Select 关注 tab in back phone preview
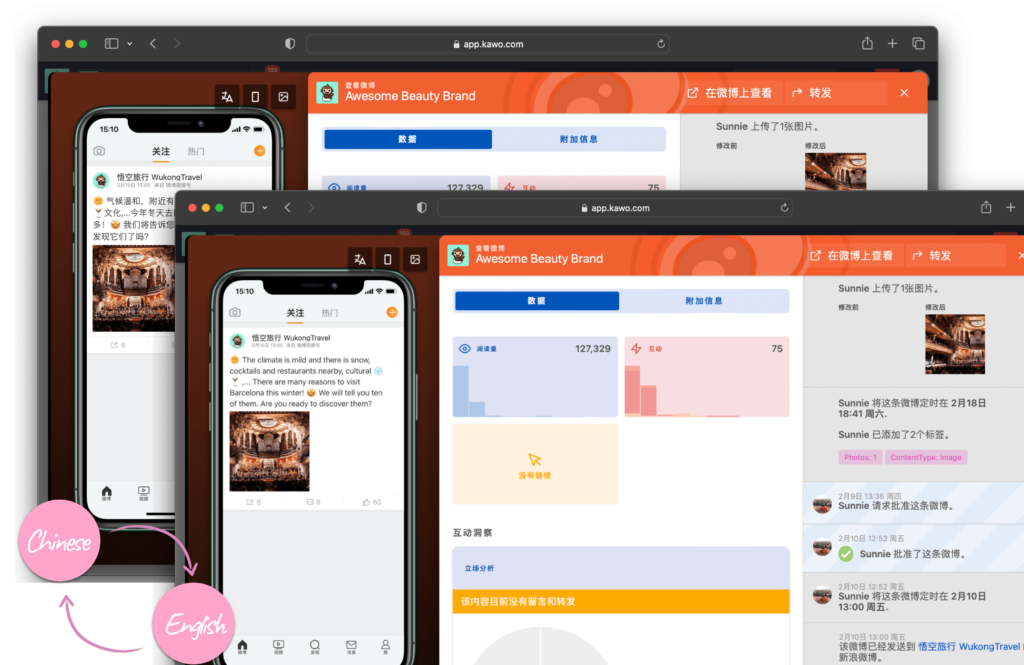 (x=161, y=151)
